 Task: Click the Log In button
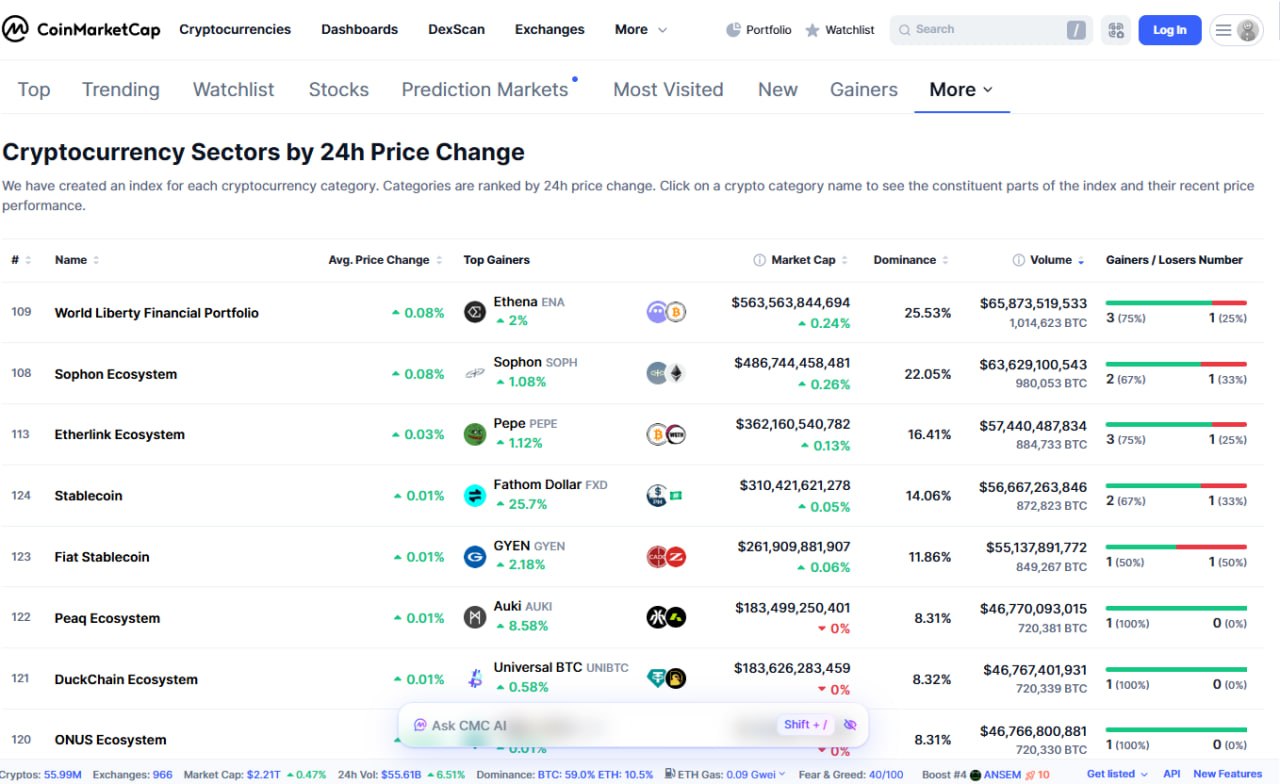coord(1170,30)
